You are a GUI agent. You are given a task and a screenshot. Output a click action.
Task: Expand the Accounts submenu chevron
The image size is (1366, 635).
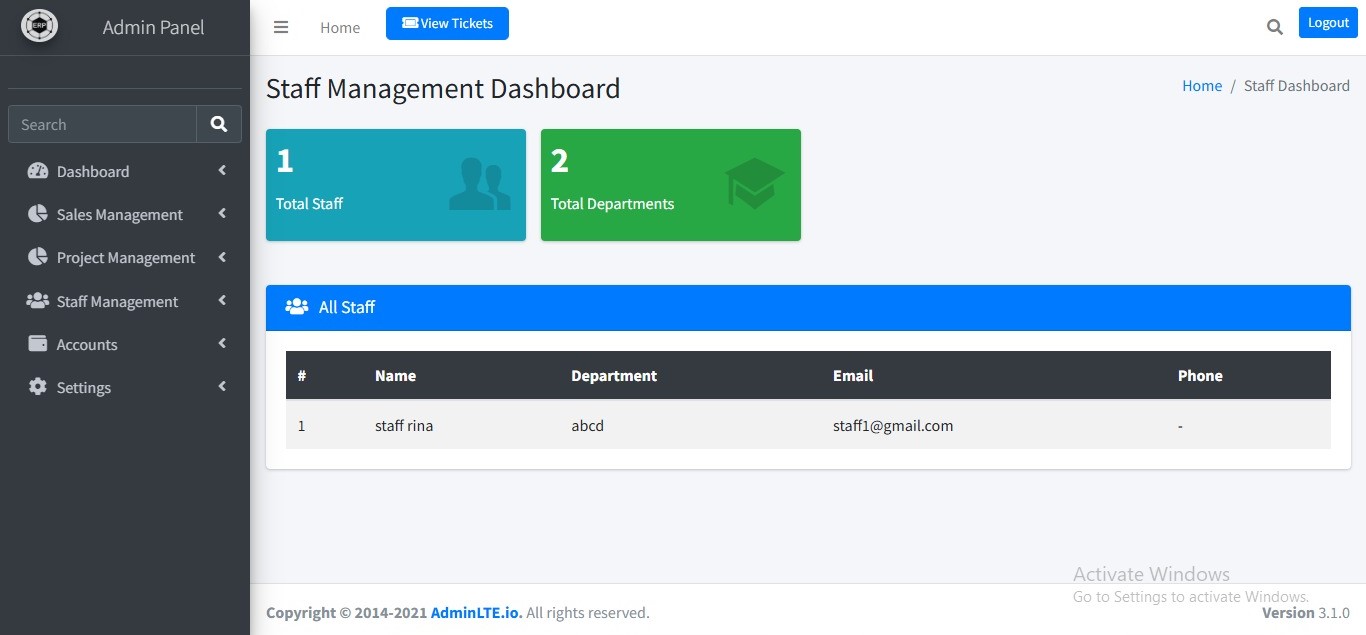(x=222, y=344)
